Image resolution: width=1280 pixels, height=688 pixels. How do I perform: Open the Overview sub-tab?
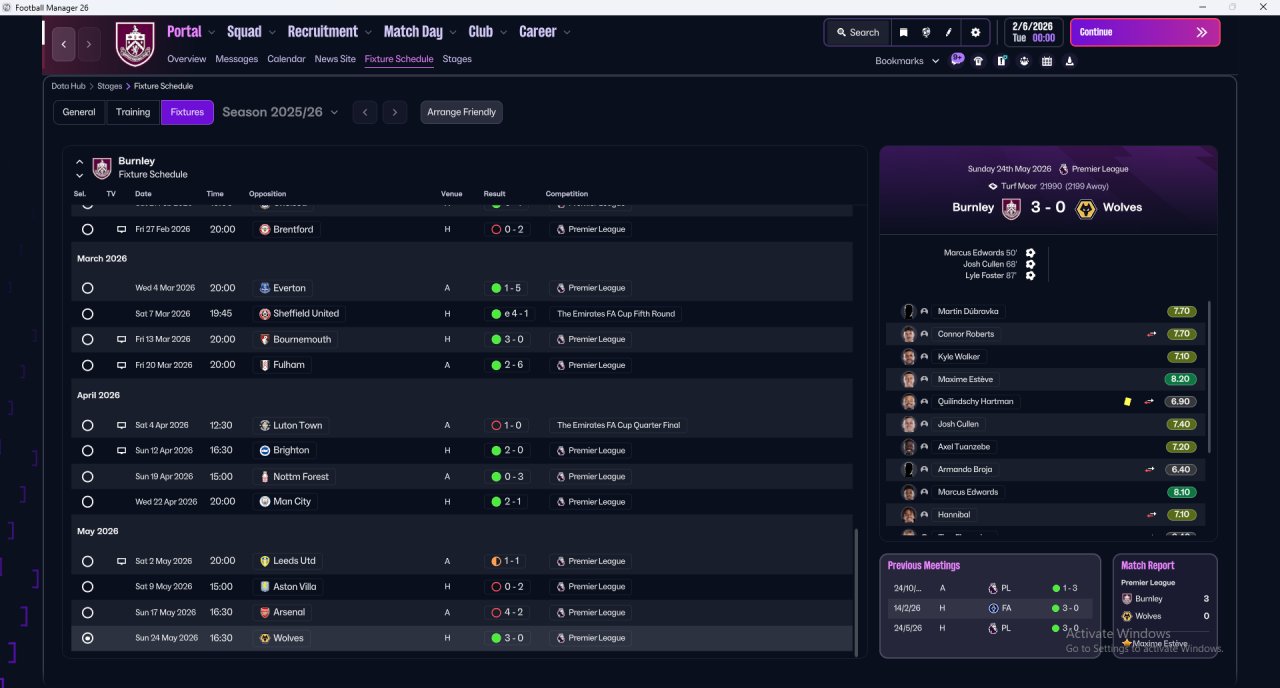coord(187,59)
